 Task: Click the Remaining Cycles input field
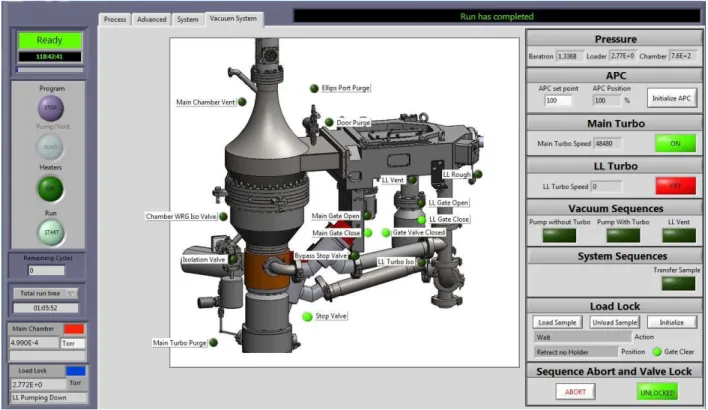click(47, 270)
